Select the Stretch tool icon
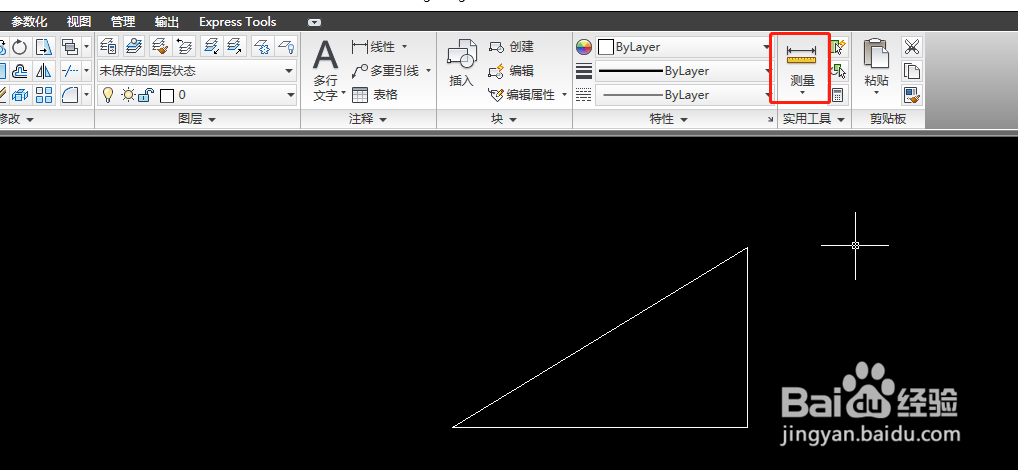Screen dimensions: 1018x470 [43, 47]
